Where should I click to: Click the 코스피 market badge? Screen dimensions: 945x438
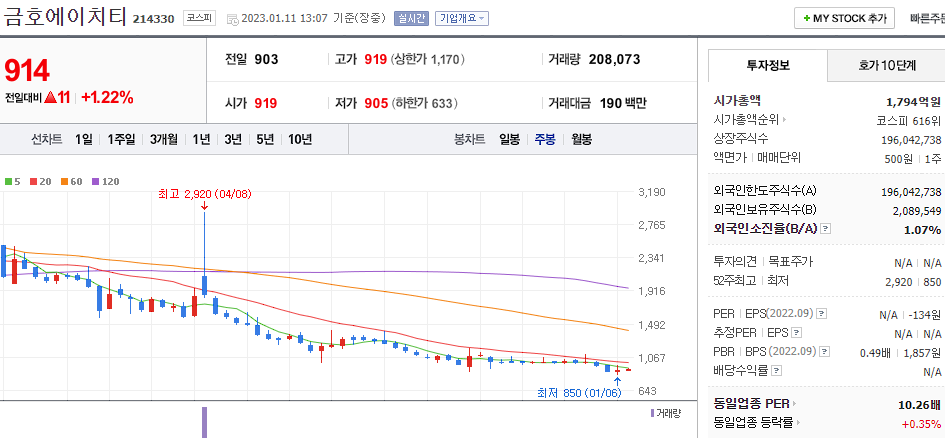[x=199, y=19]
